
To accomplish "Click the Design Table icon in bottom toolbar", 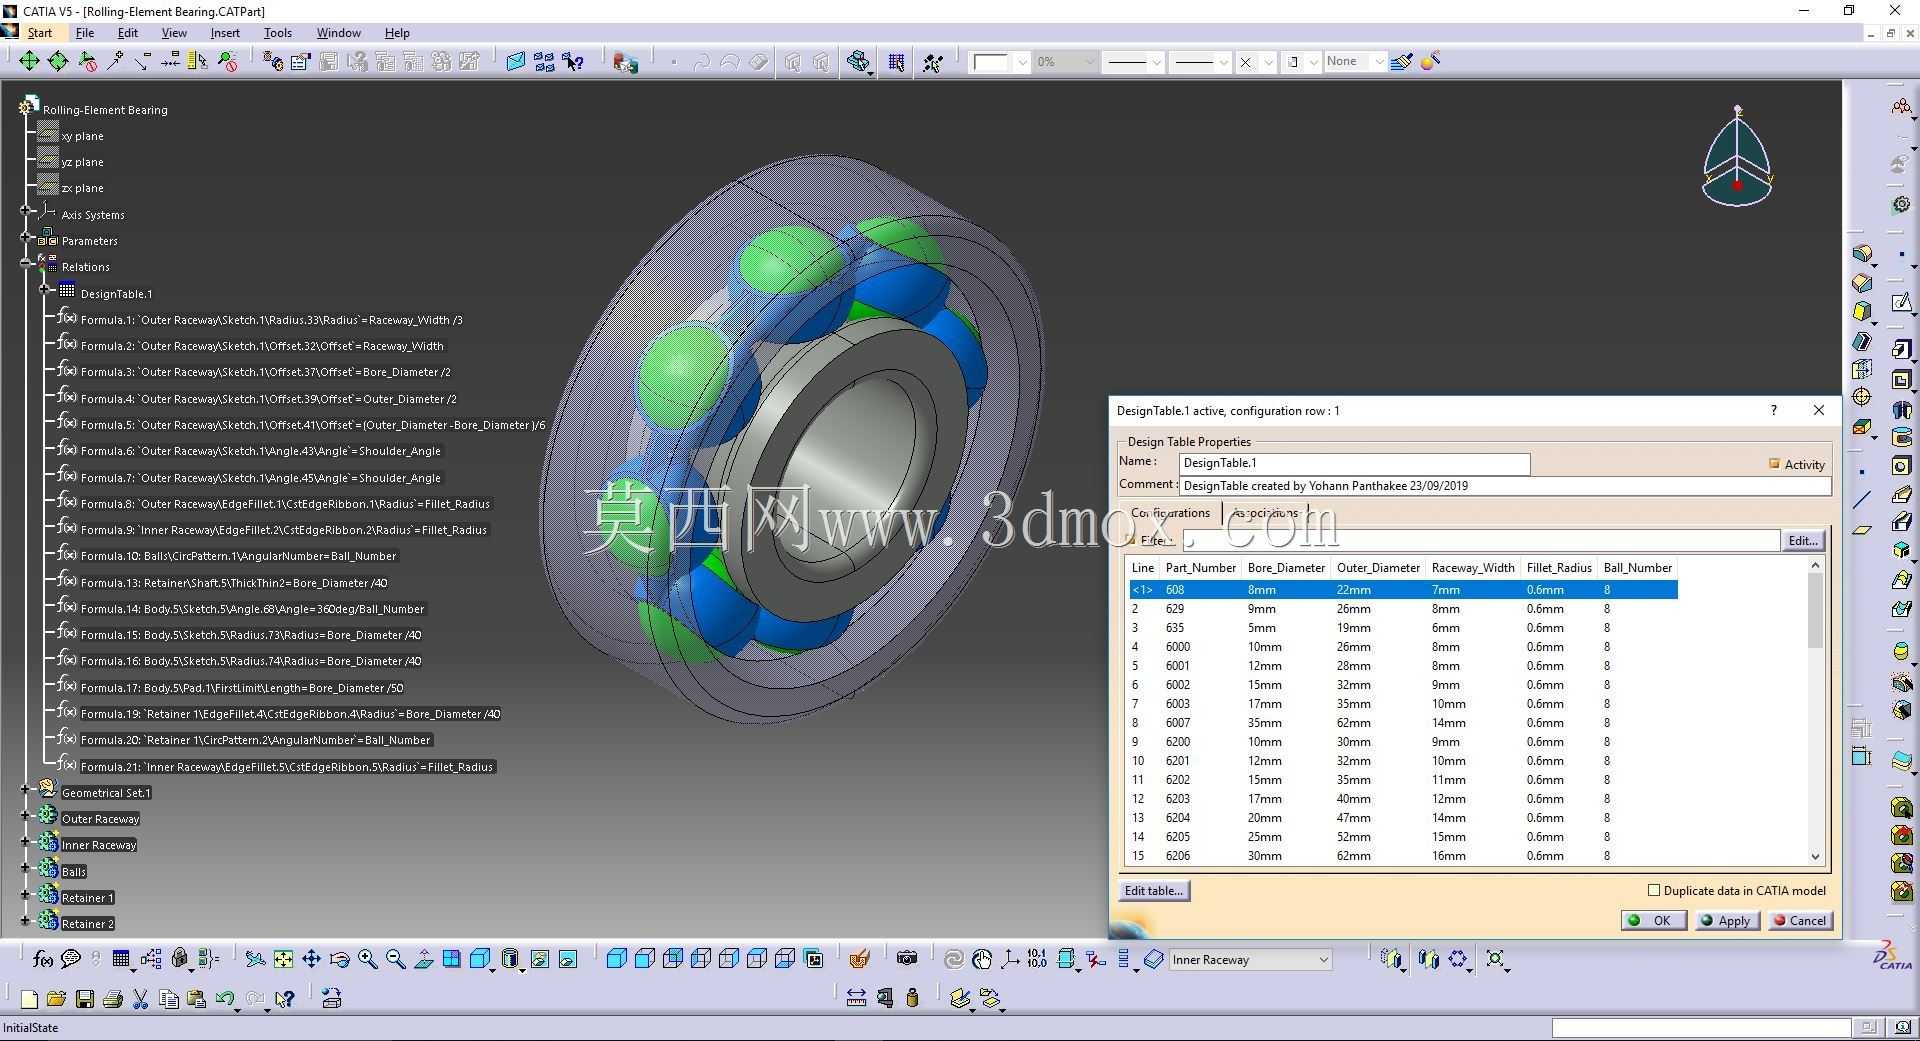I will [121, 959].
